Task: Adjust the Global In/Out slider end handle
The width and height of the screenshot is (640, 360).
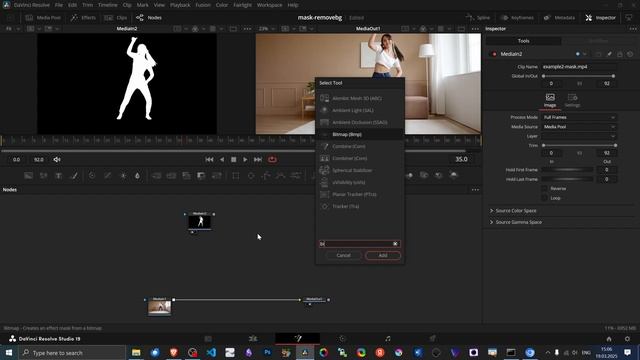Action: click(613, 76)
